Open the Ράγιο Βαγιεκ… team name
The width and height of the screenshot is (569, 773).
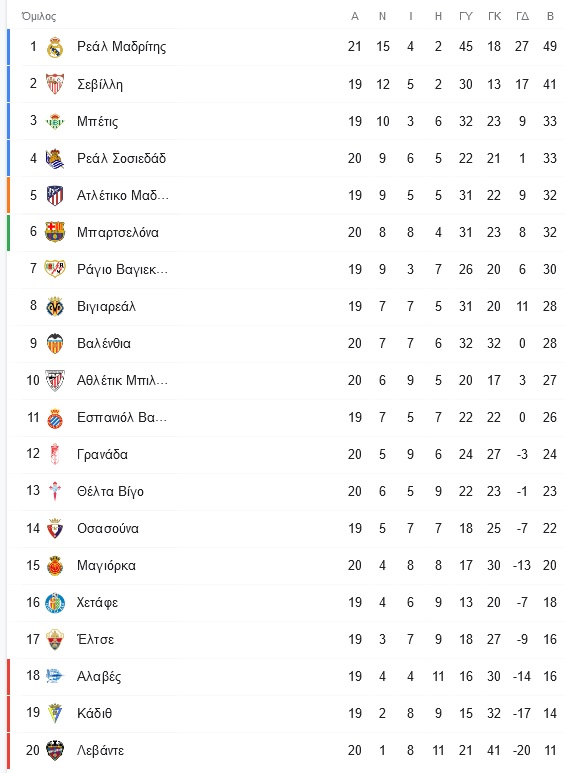pos(122,270)
